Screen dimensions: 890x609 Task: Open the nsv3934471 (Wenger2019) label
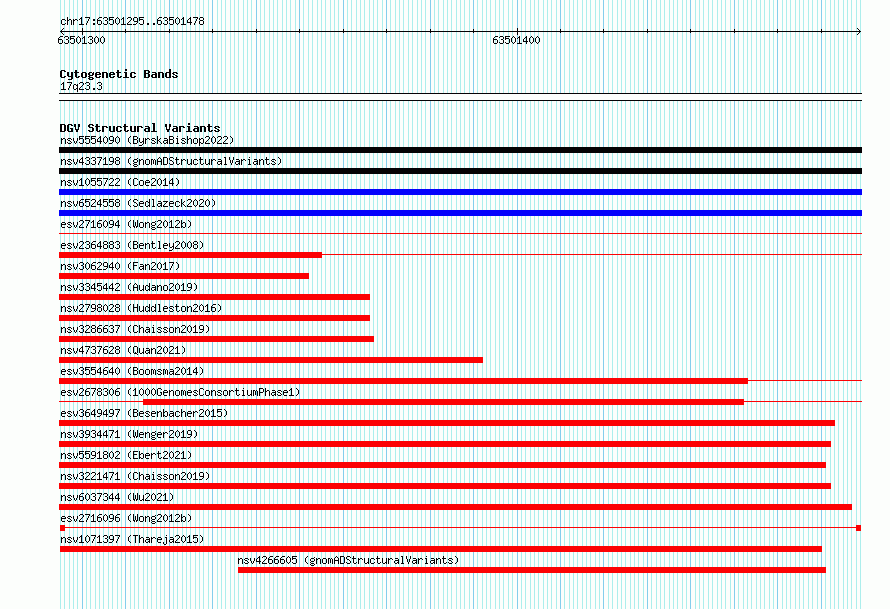tap(129, 434)
